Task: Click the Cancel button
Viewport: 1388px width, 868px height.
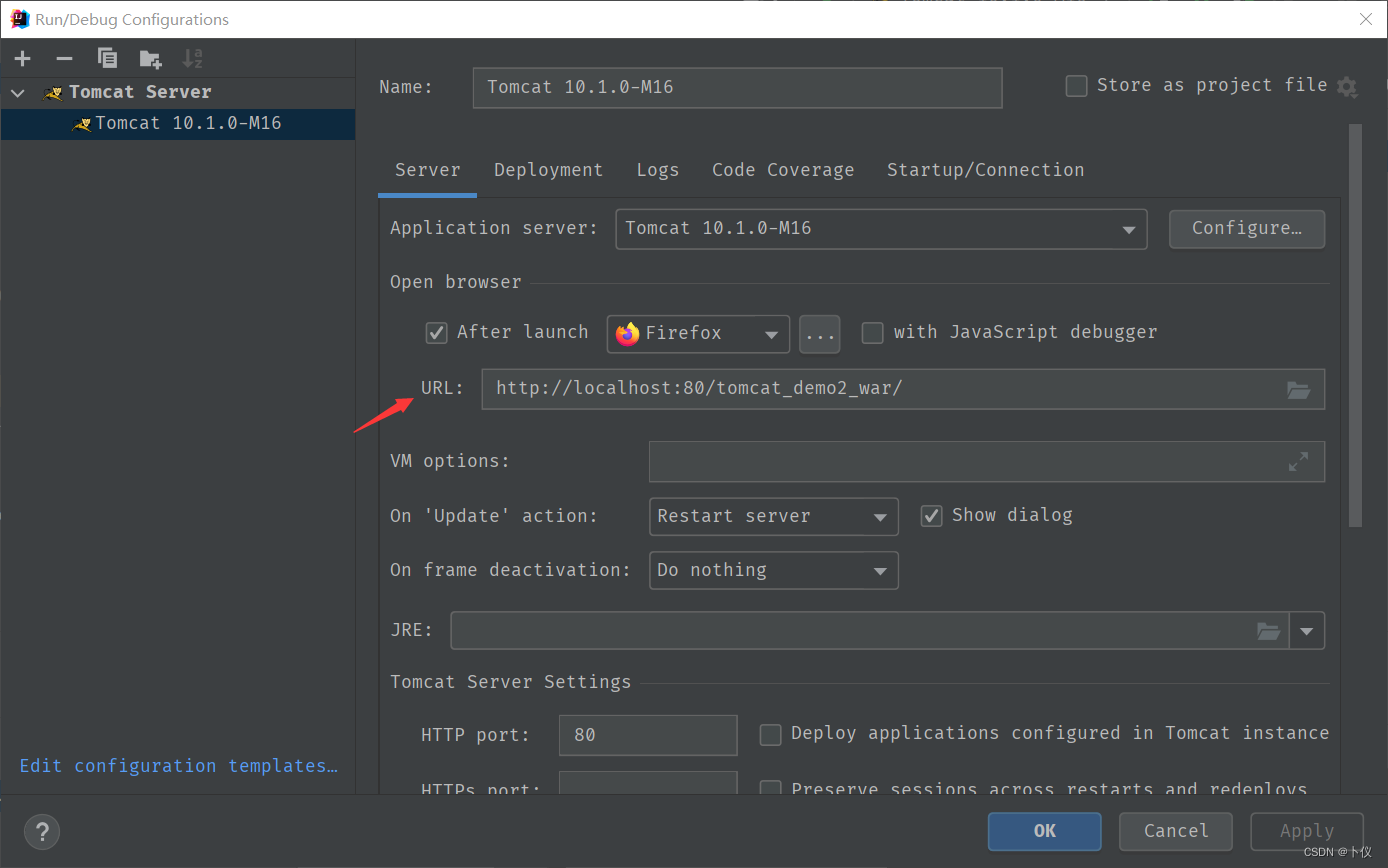Action: pyautogui.click(x=1176, y=831)
